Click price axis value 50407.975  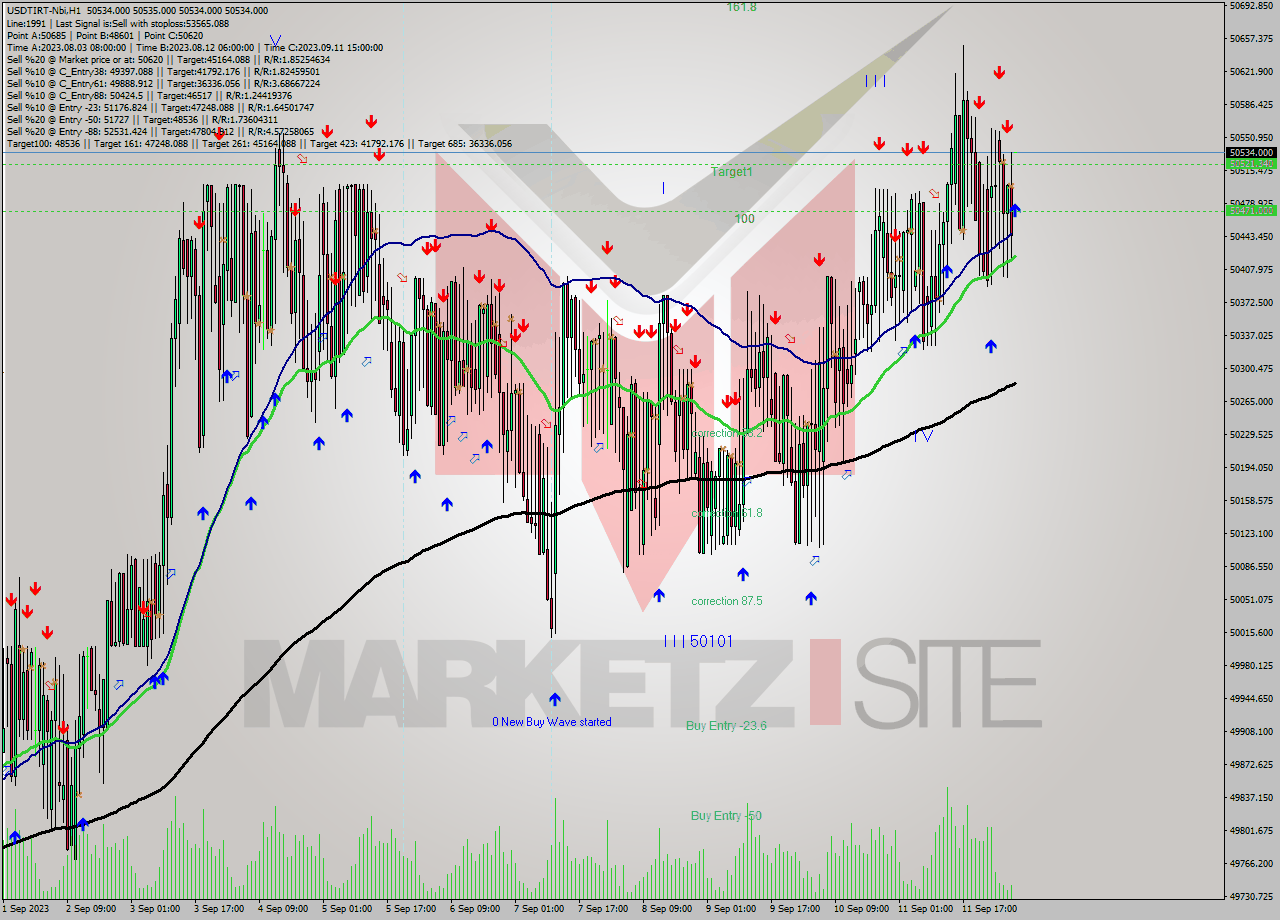pyautogui.click(x=1252, y=269)
